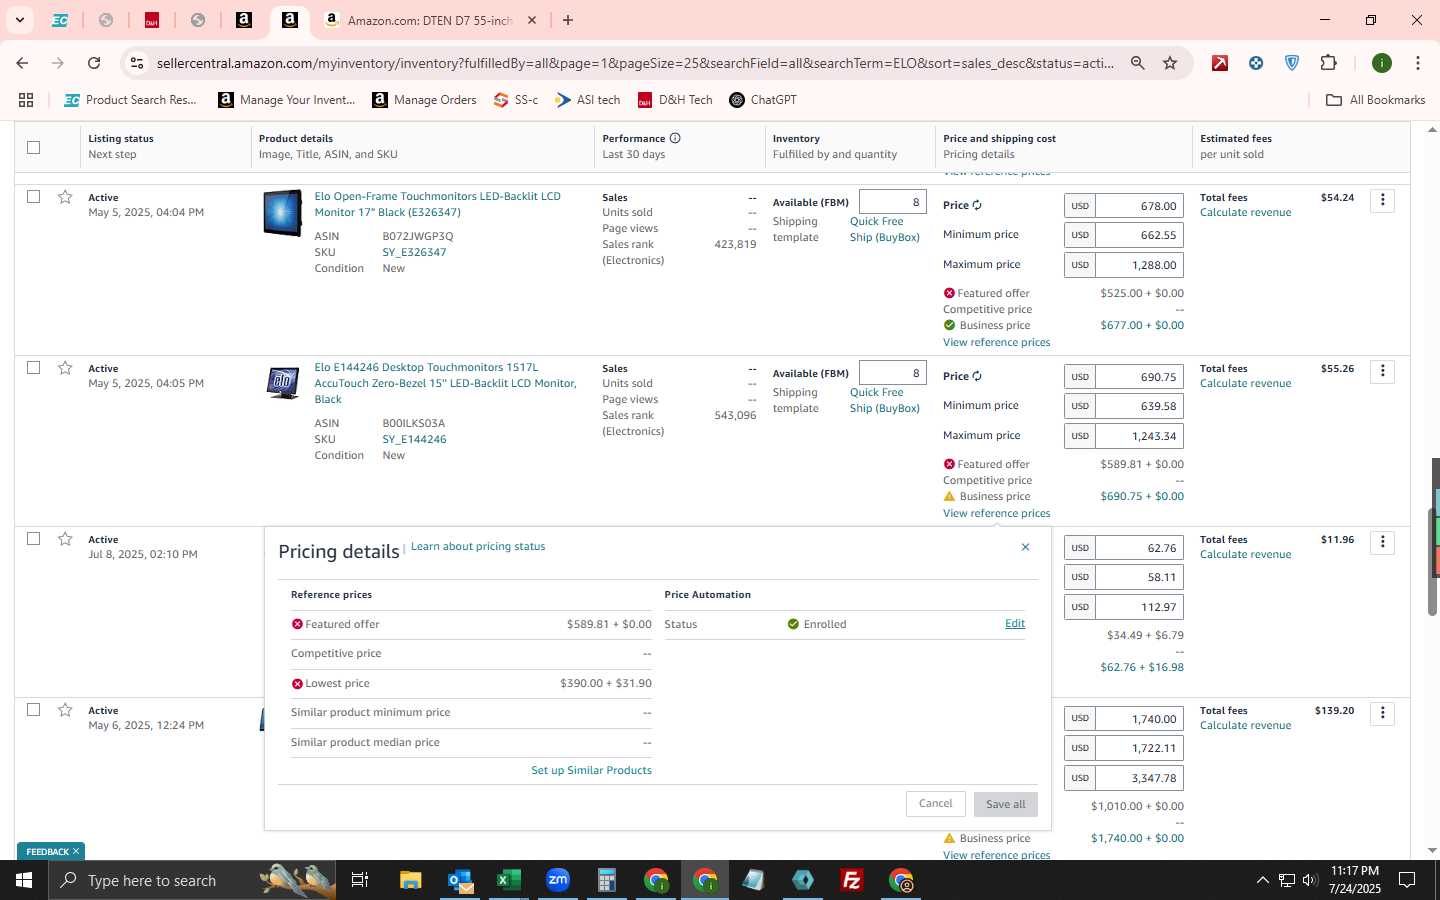Open Chrome's three-dot main menu
The height and width of the screenshot is (900, 1440).
coord(1417,63)
